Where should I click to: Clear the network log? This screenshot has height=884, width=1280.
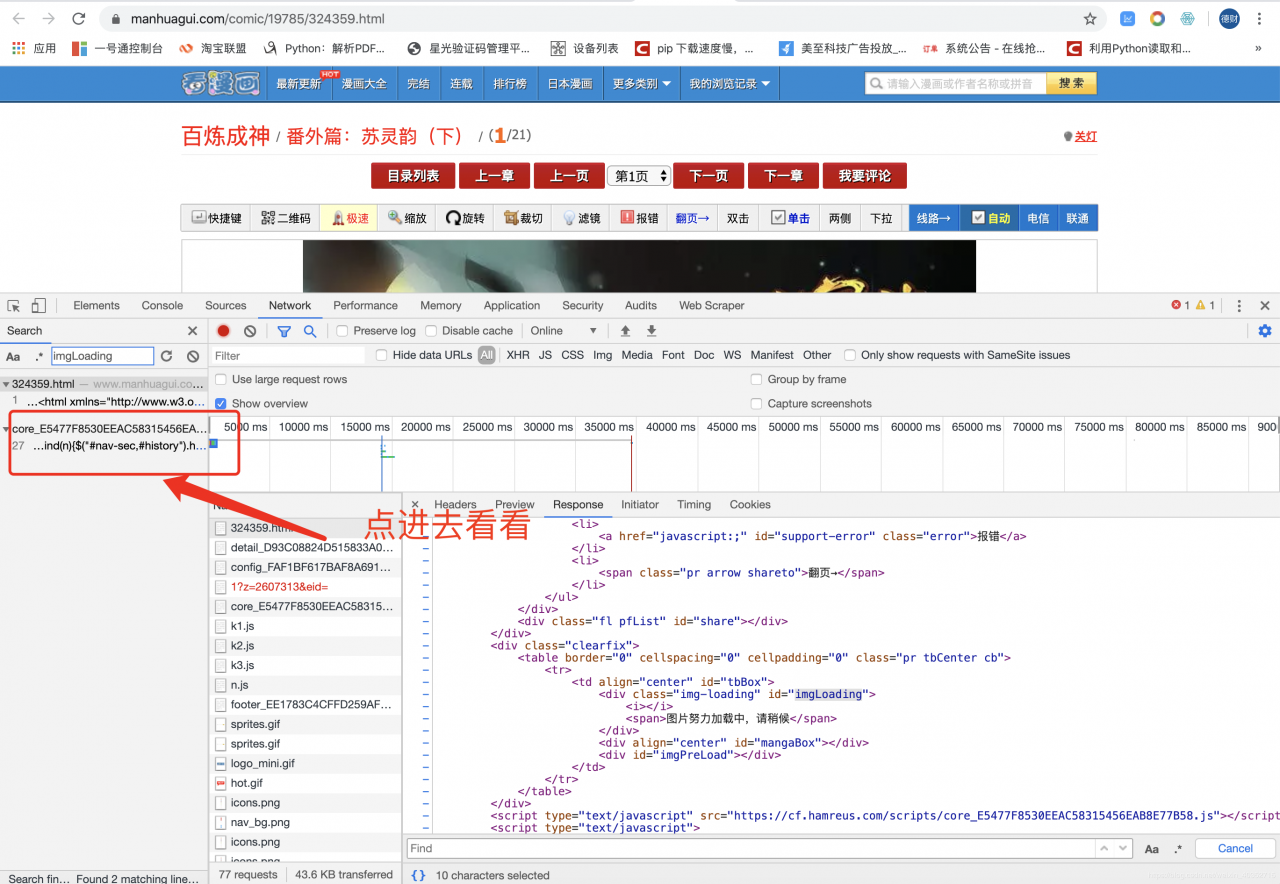250,331
